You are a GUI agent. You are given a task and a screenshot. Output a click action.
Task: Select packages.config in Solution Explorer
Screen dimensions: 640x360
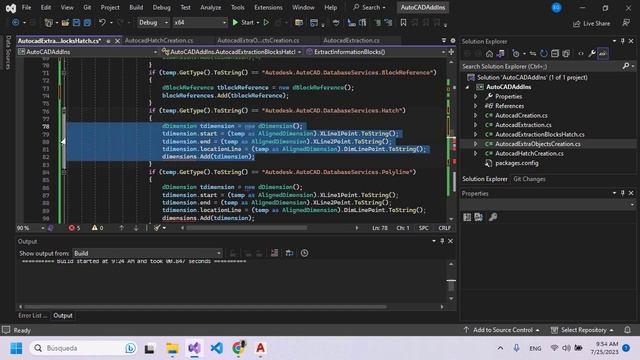(516, 163)
